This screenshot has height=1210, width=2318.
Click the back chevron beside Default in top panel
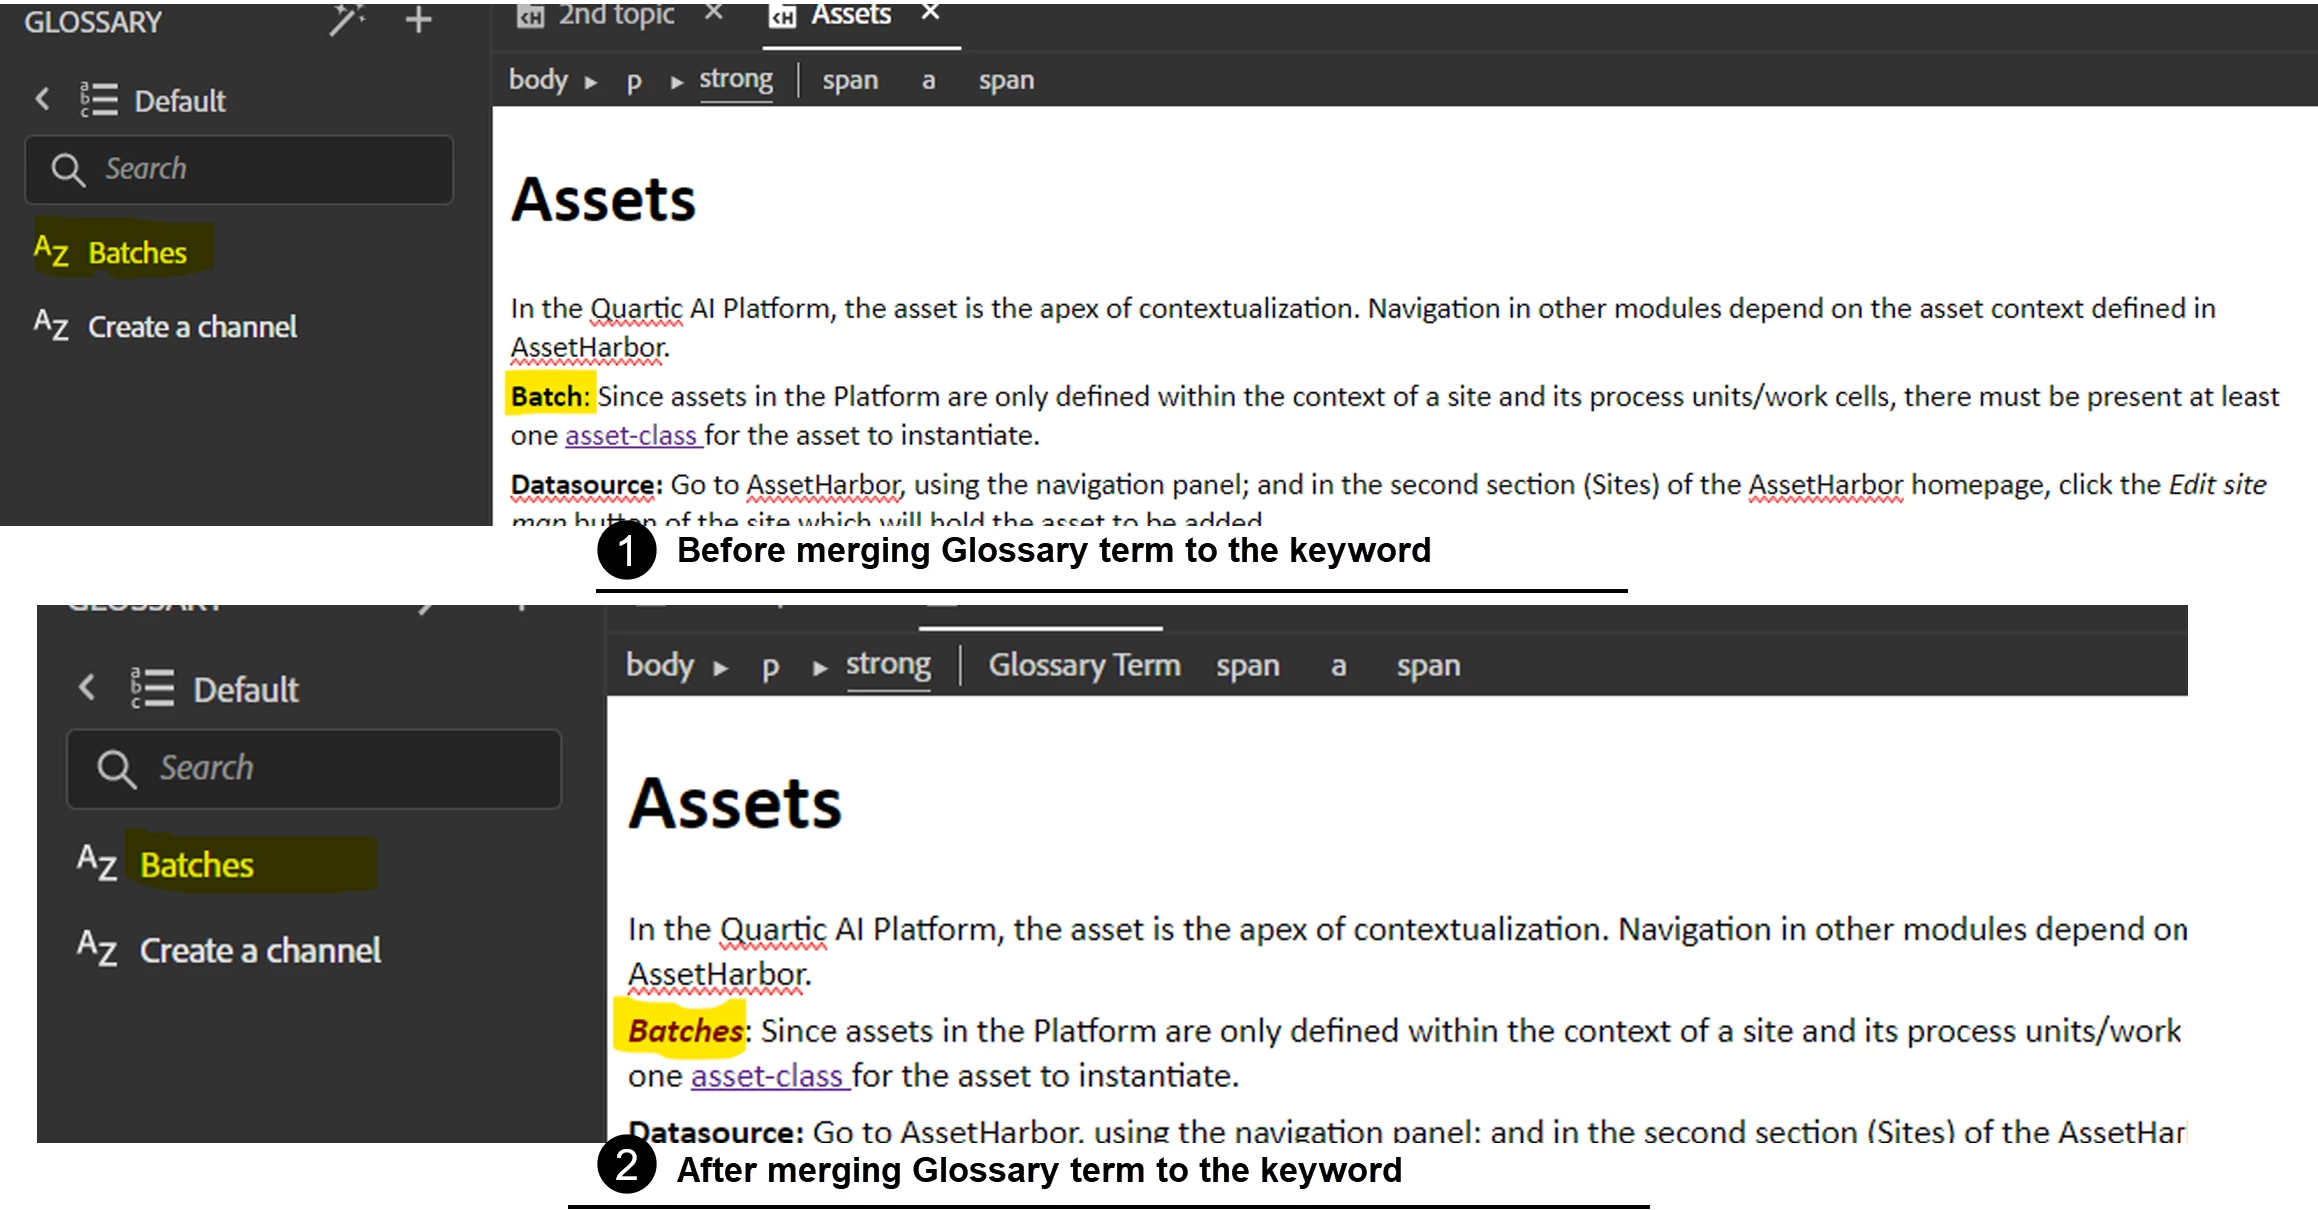(x=42, y=99)
